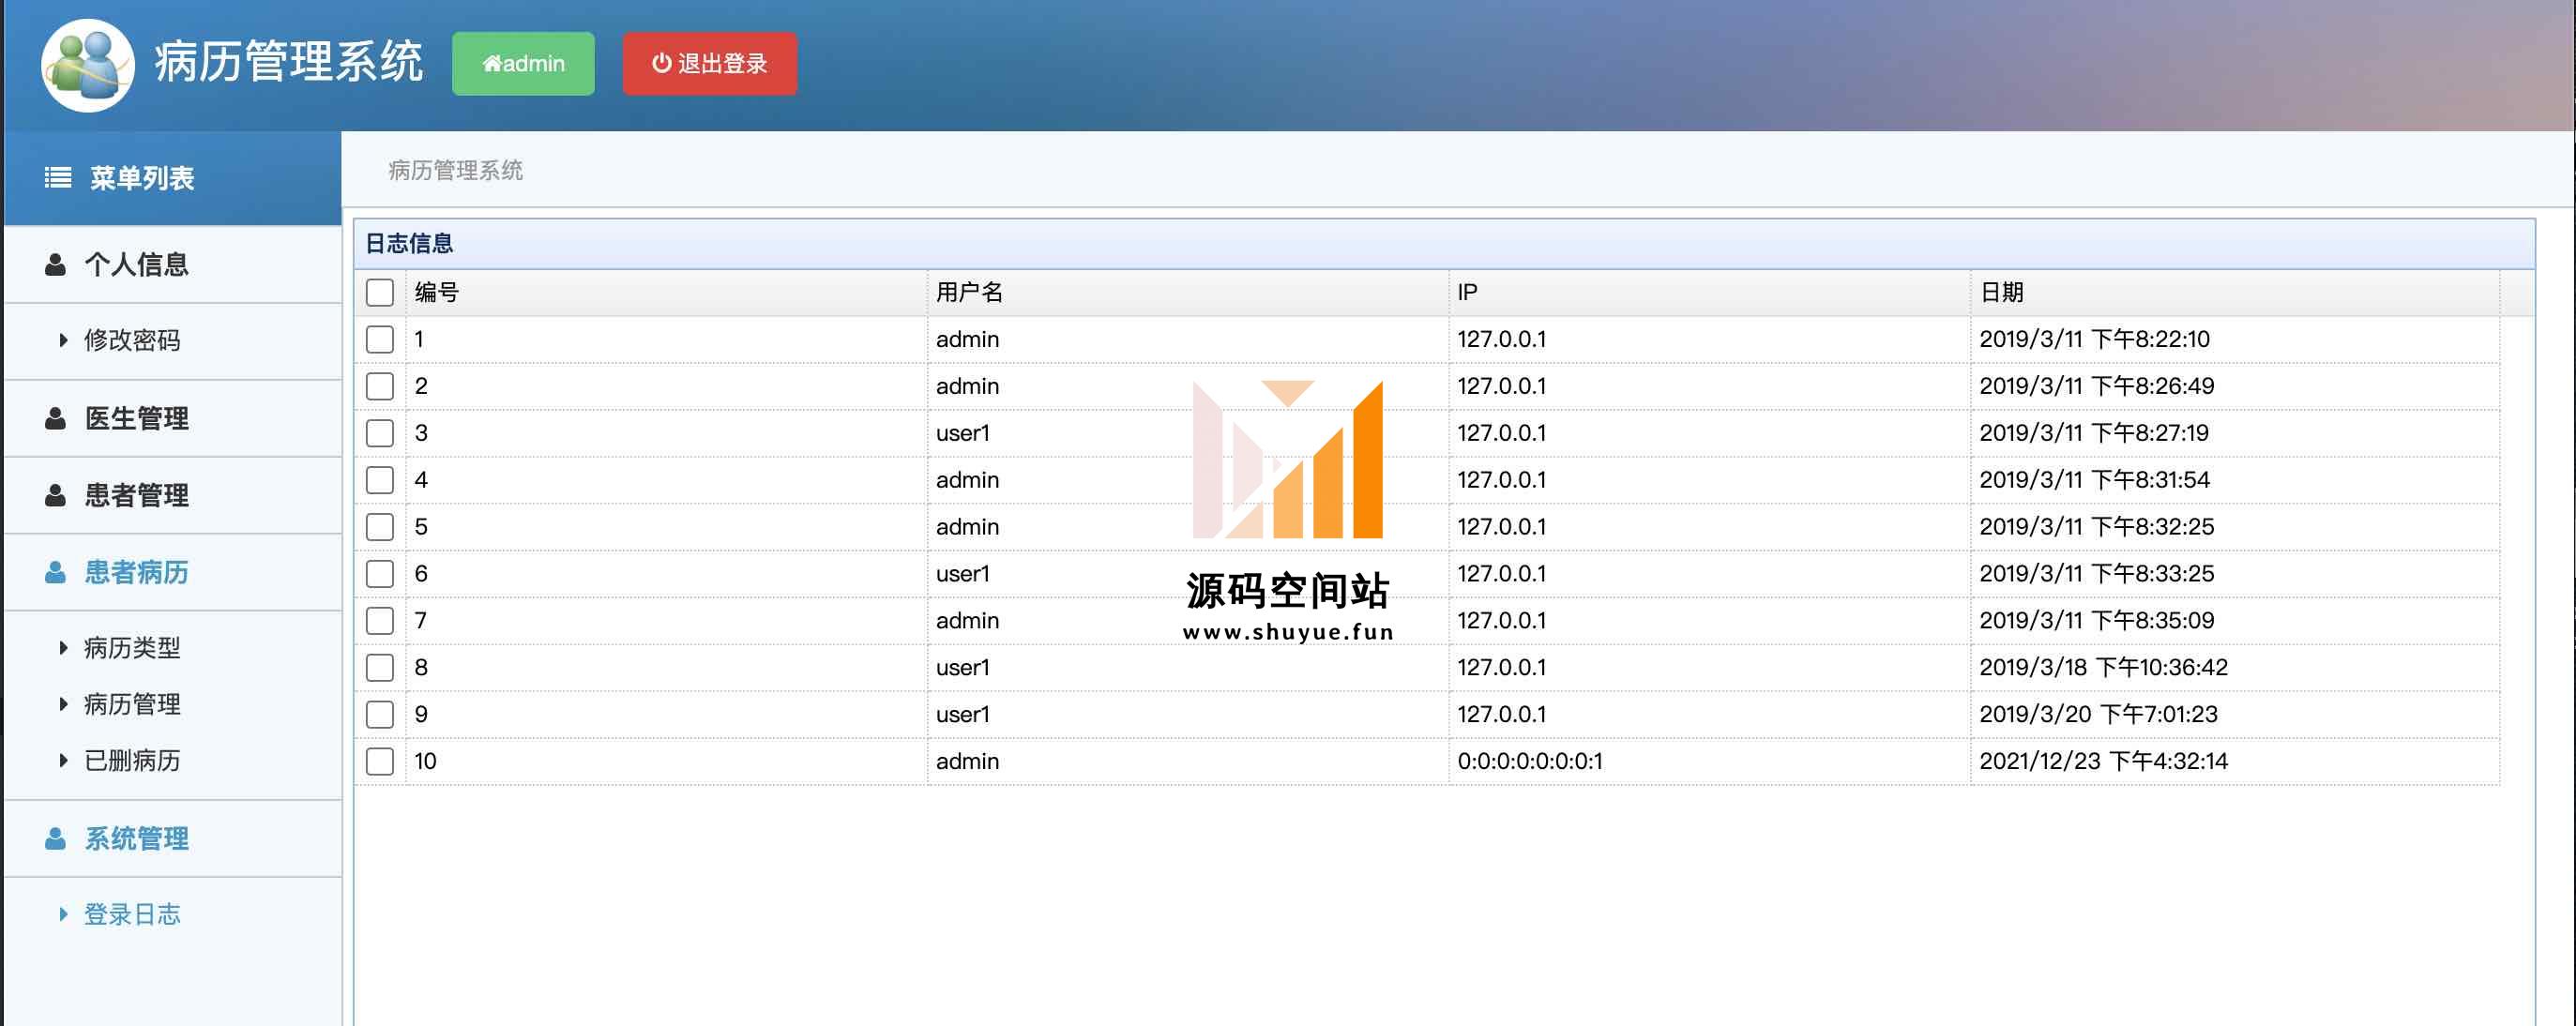
Task: Open the 患者管理 menu section
Action: tap(173, 496)
